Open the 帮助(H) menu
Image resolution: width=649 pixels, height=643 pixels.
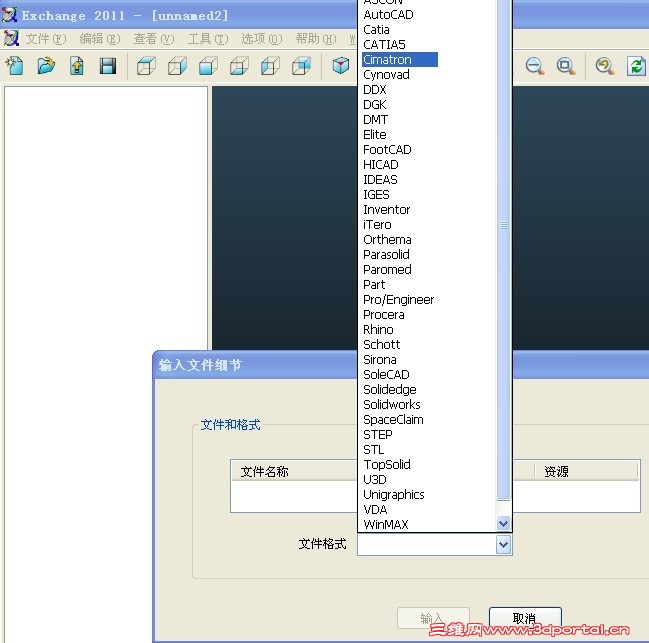coord(316,39)
